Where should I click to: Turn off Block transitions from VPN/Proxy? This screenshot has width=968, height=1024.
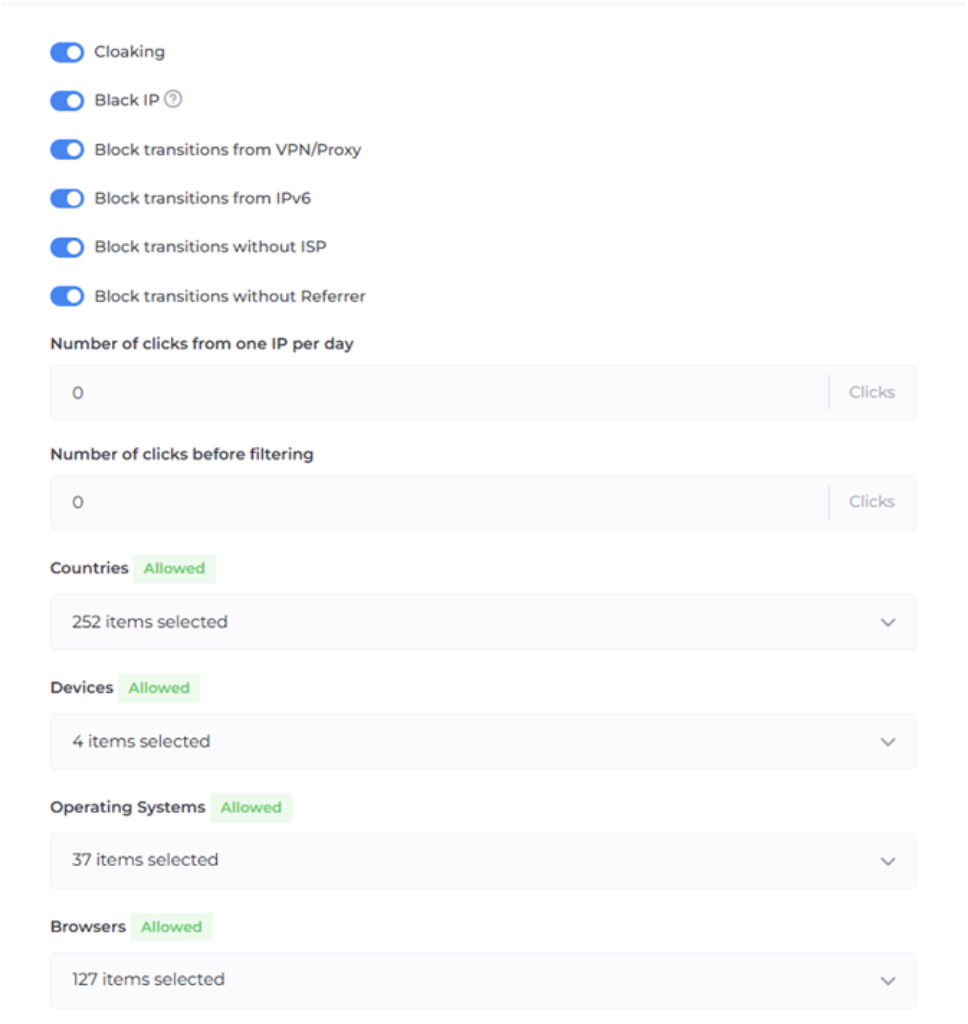(67, 150)
